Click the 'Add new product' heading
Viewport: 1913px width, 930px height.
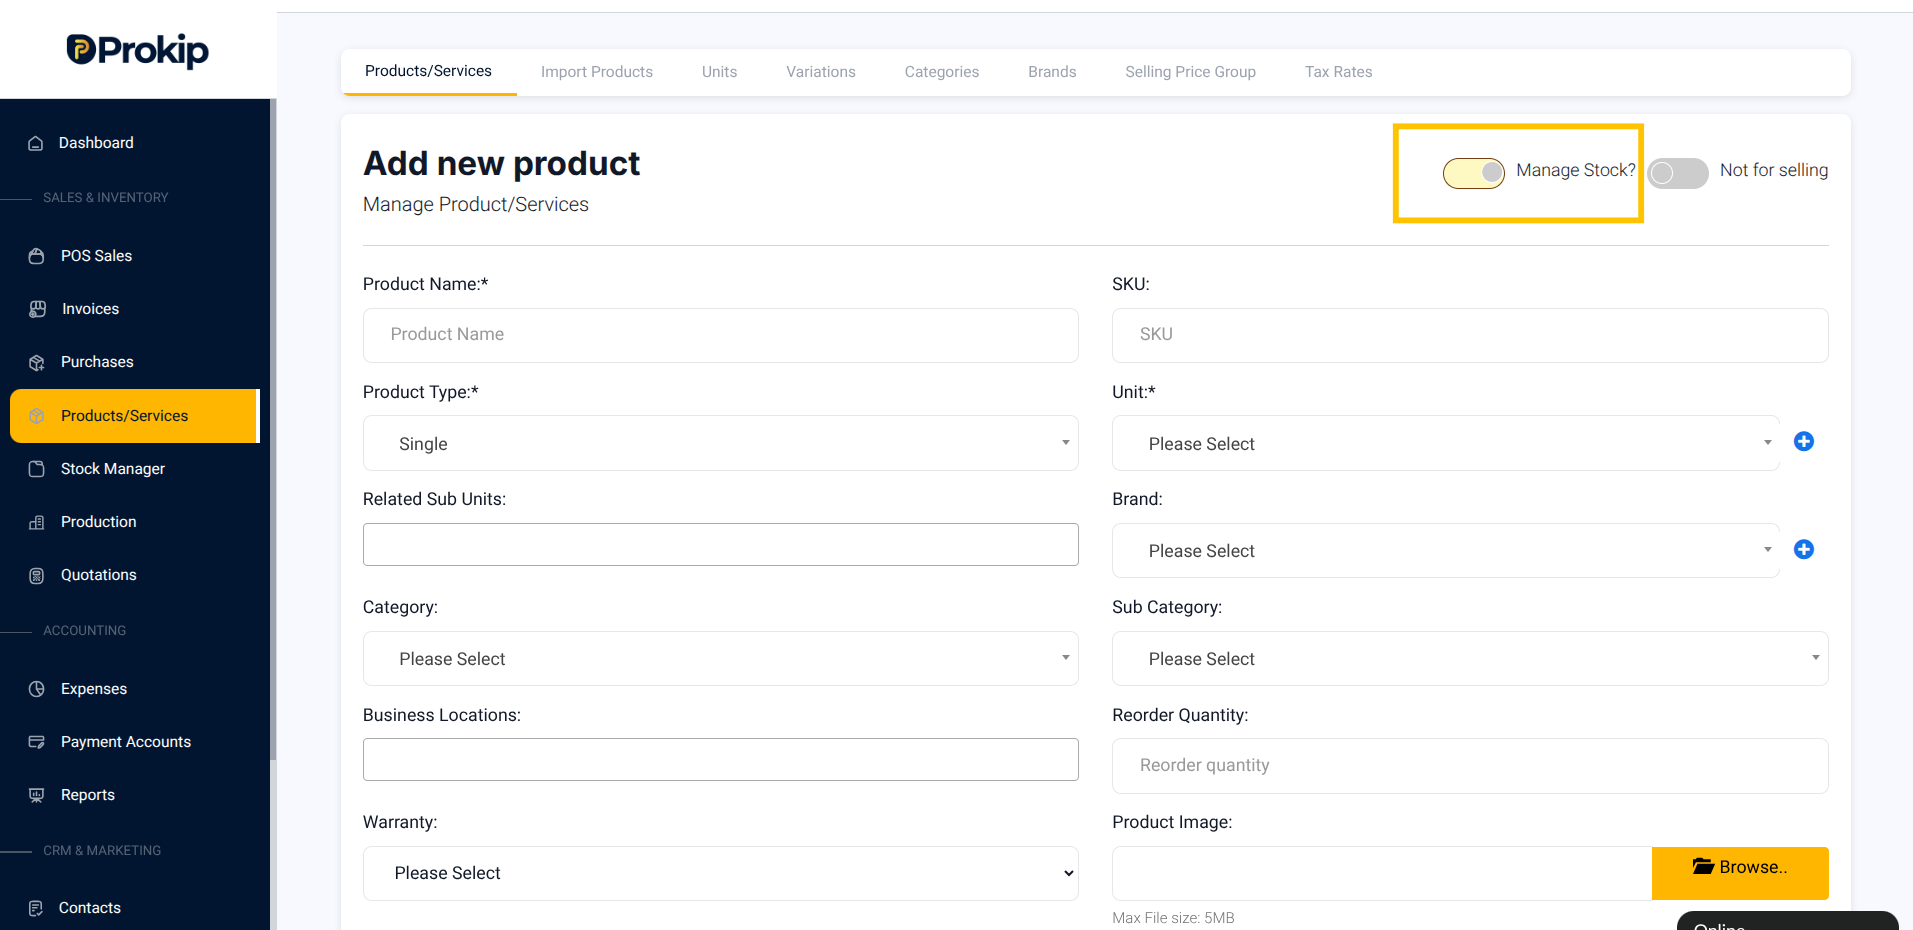click(501, 163)
